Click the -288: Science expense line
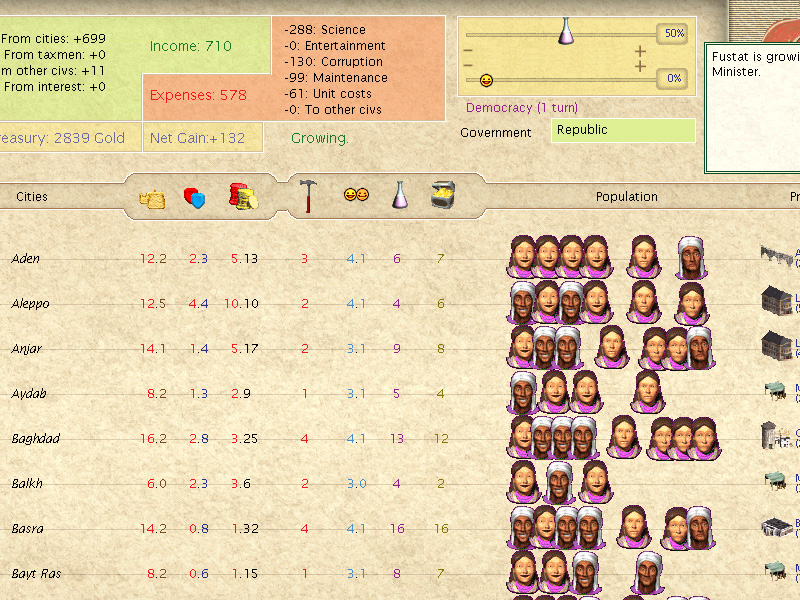800x600 pixels. point(325,30)
